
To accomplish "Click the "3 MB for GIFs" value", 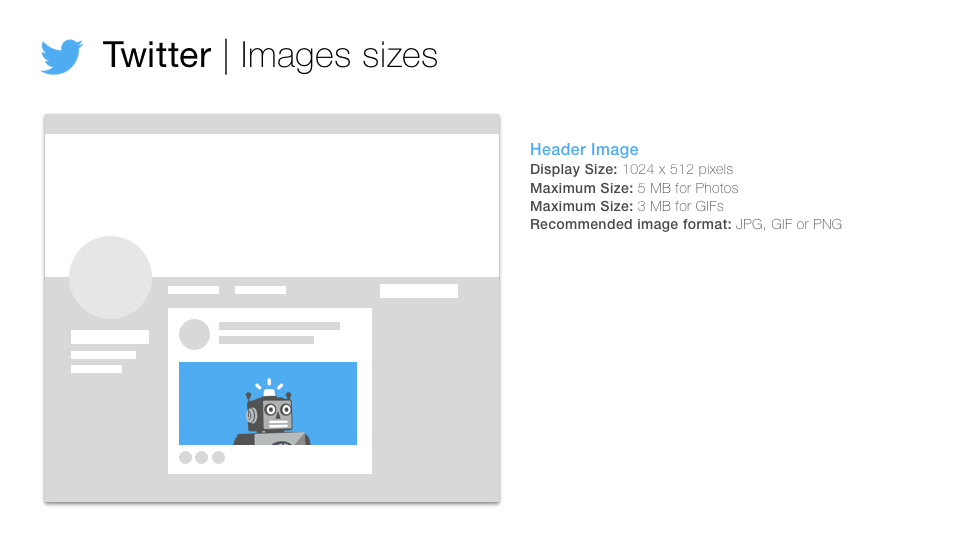I will (680, 206).
